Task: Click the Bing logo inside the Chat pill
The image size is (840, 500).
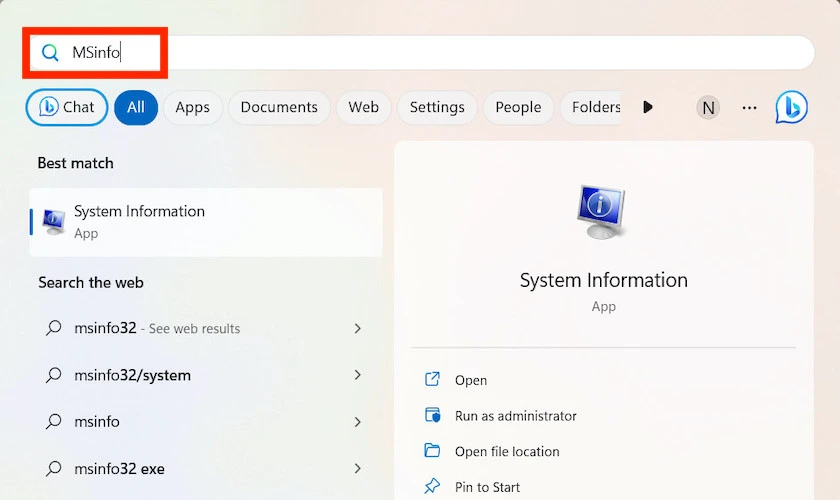Action: click(x=48, y=107)
